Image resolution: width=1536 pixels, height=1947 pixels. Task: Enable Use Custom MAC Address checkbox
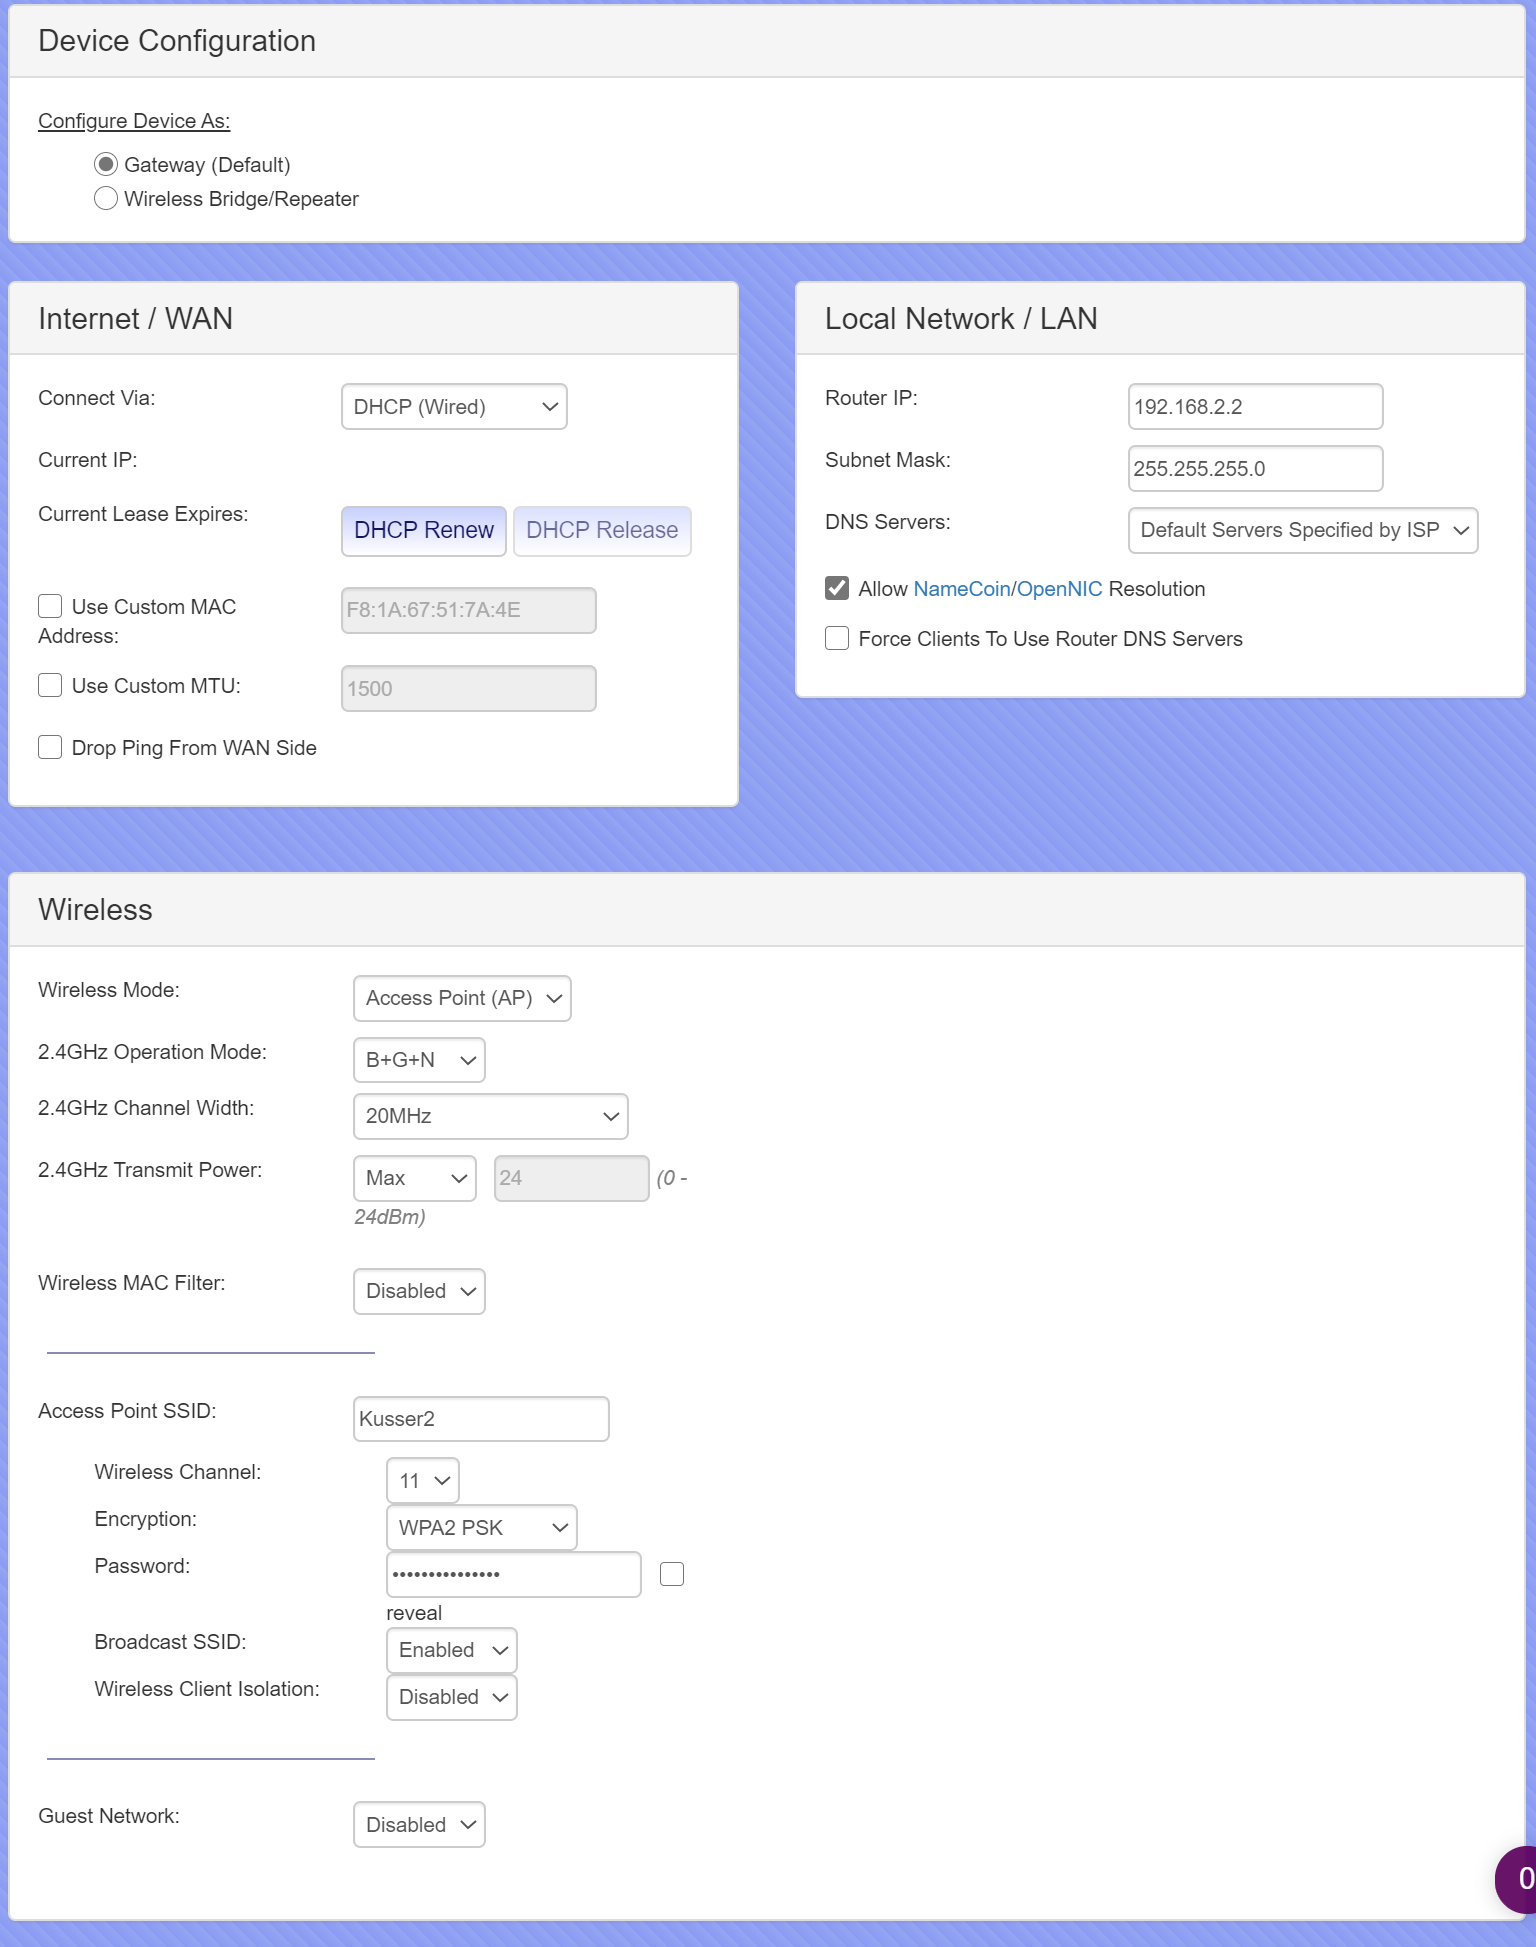[x=50, y=606]
